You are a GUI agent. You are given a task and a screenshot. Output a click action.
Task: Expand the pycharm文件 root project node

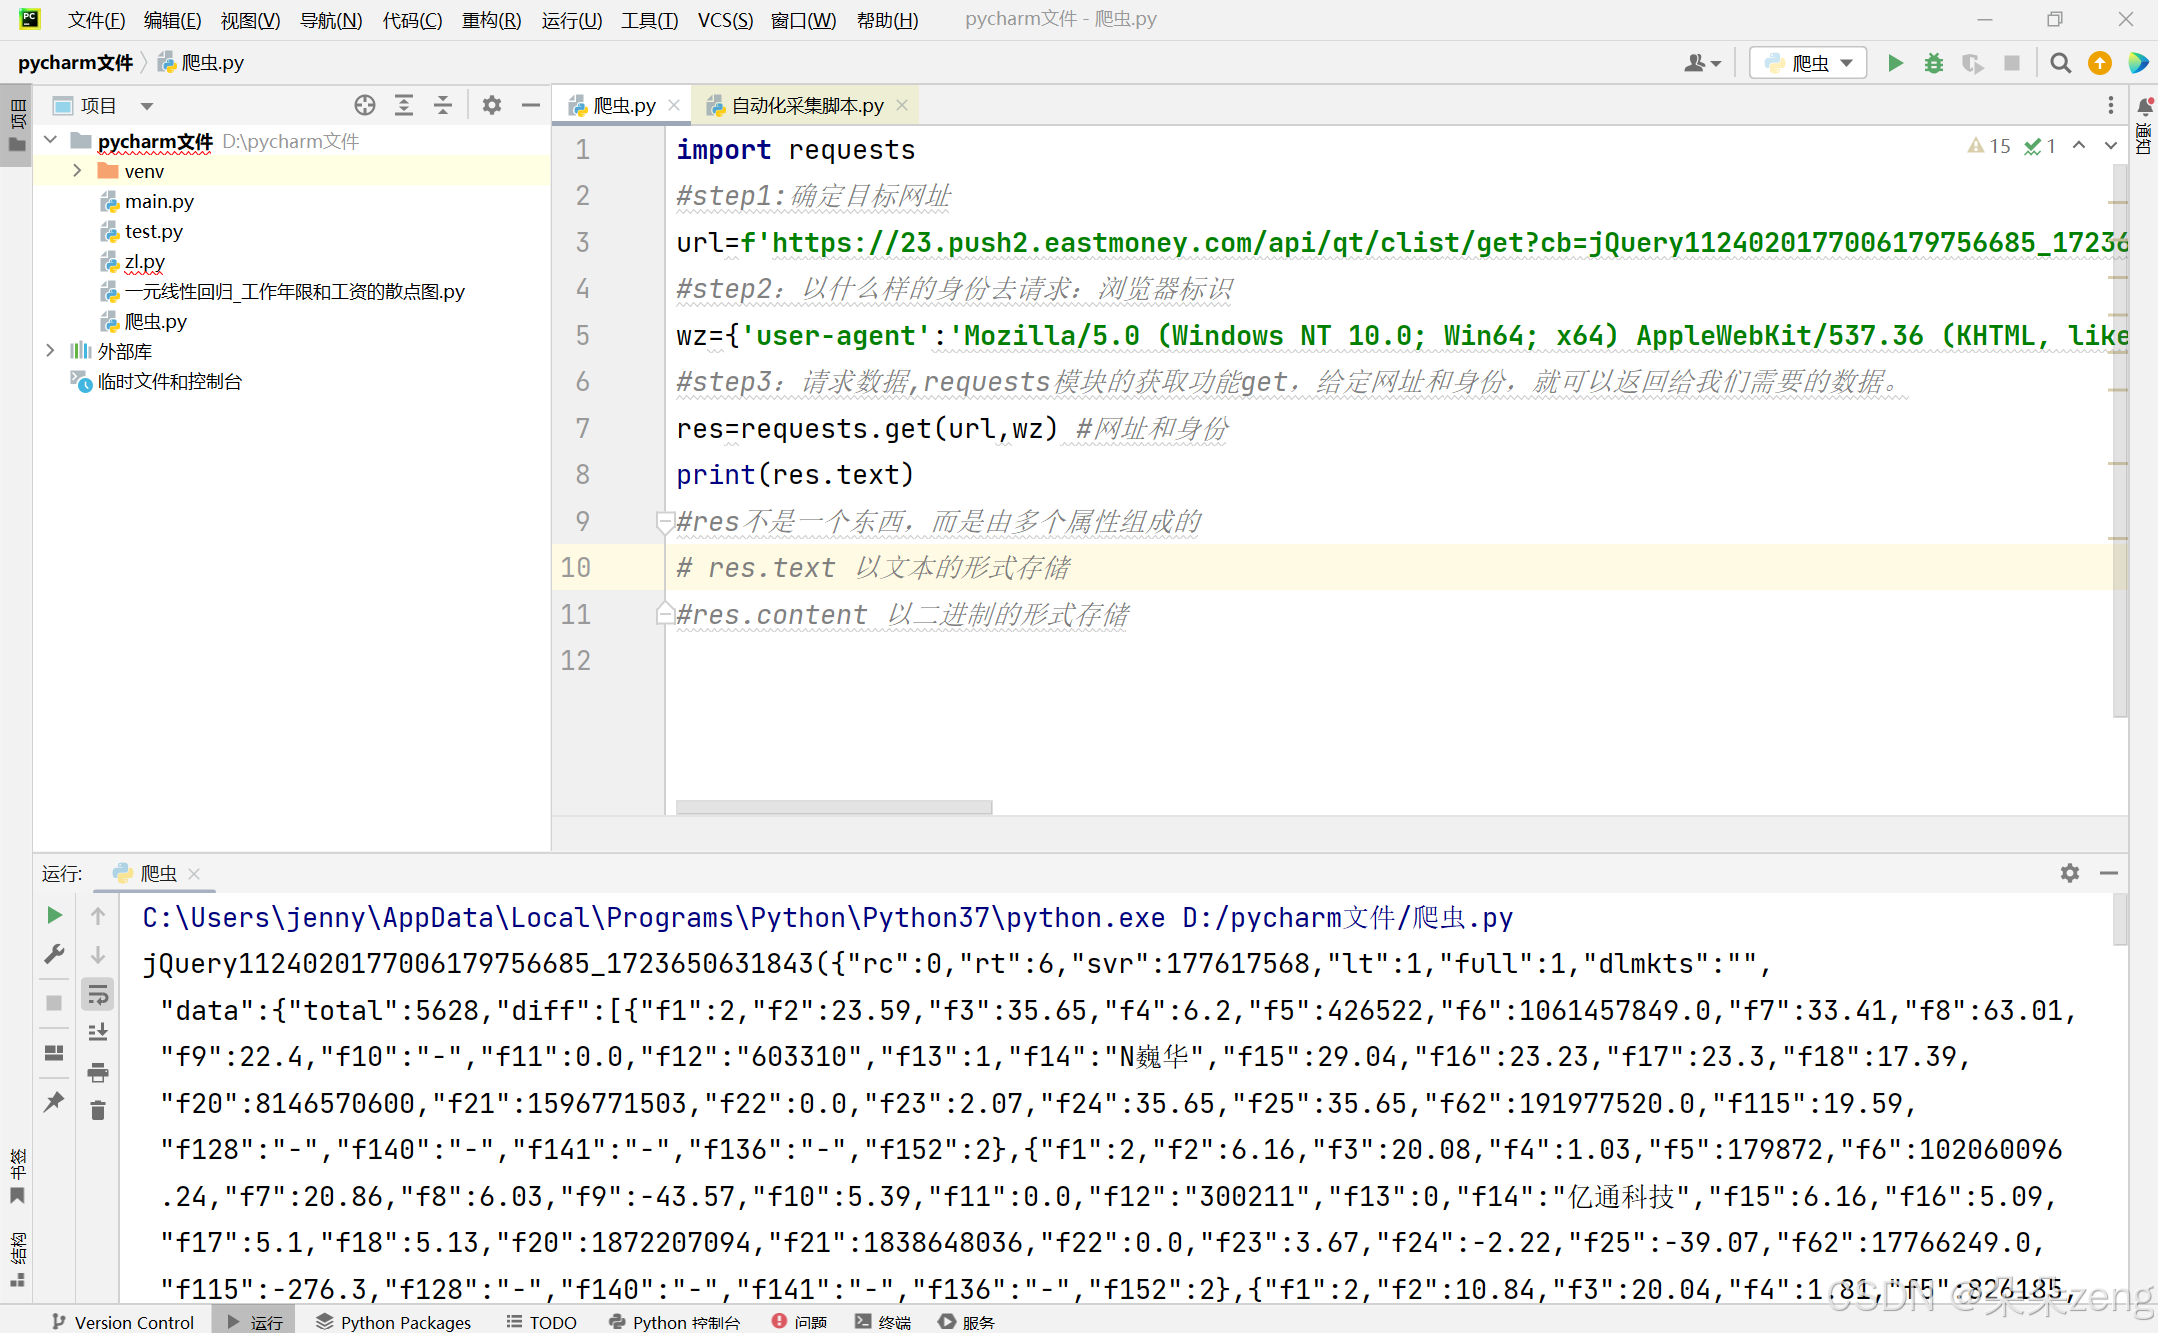pyautogui.click(x=55, y=140)
